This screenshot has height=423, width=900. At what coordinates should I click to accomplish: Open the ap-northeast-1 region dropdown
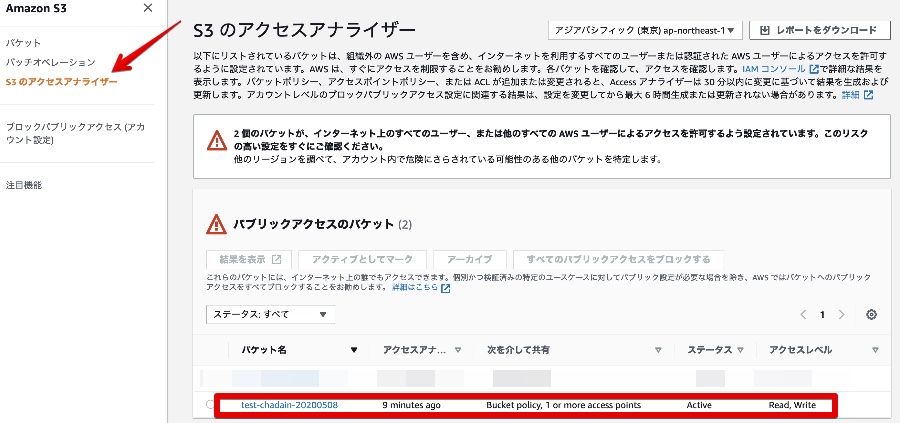coord(646,30)
